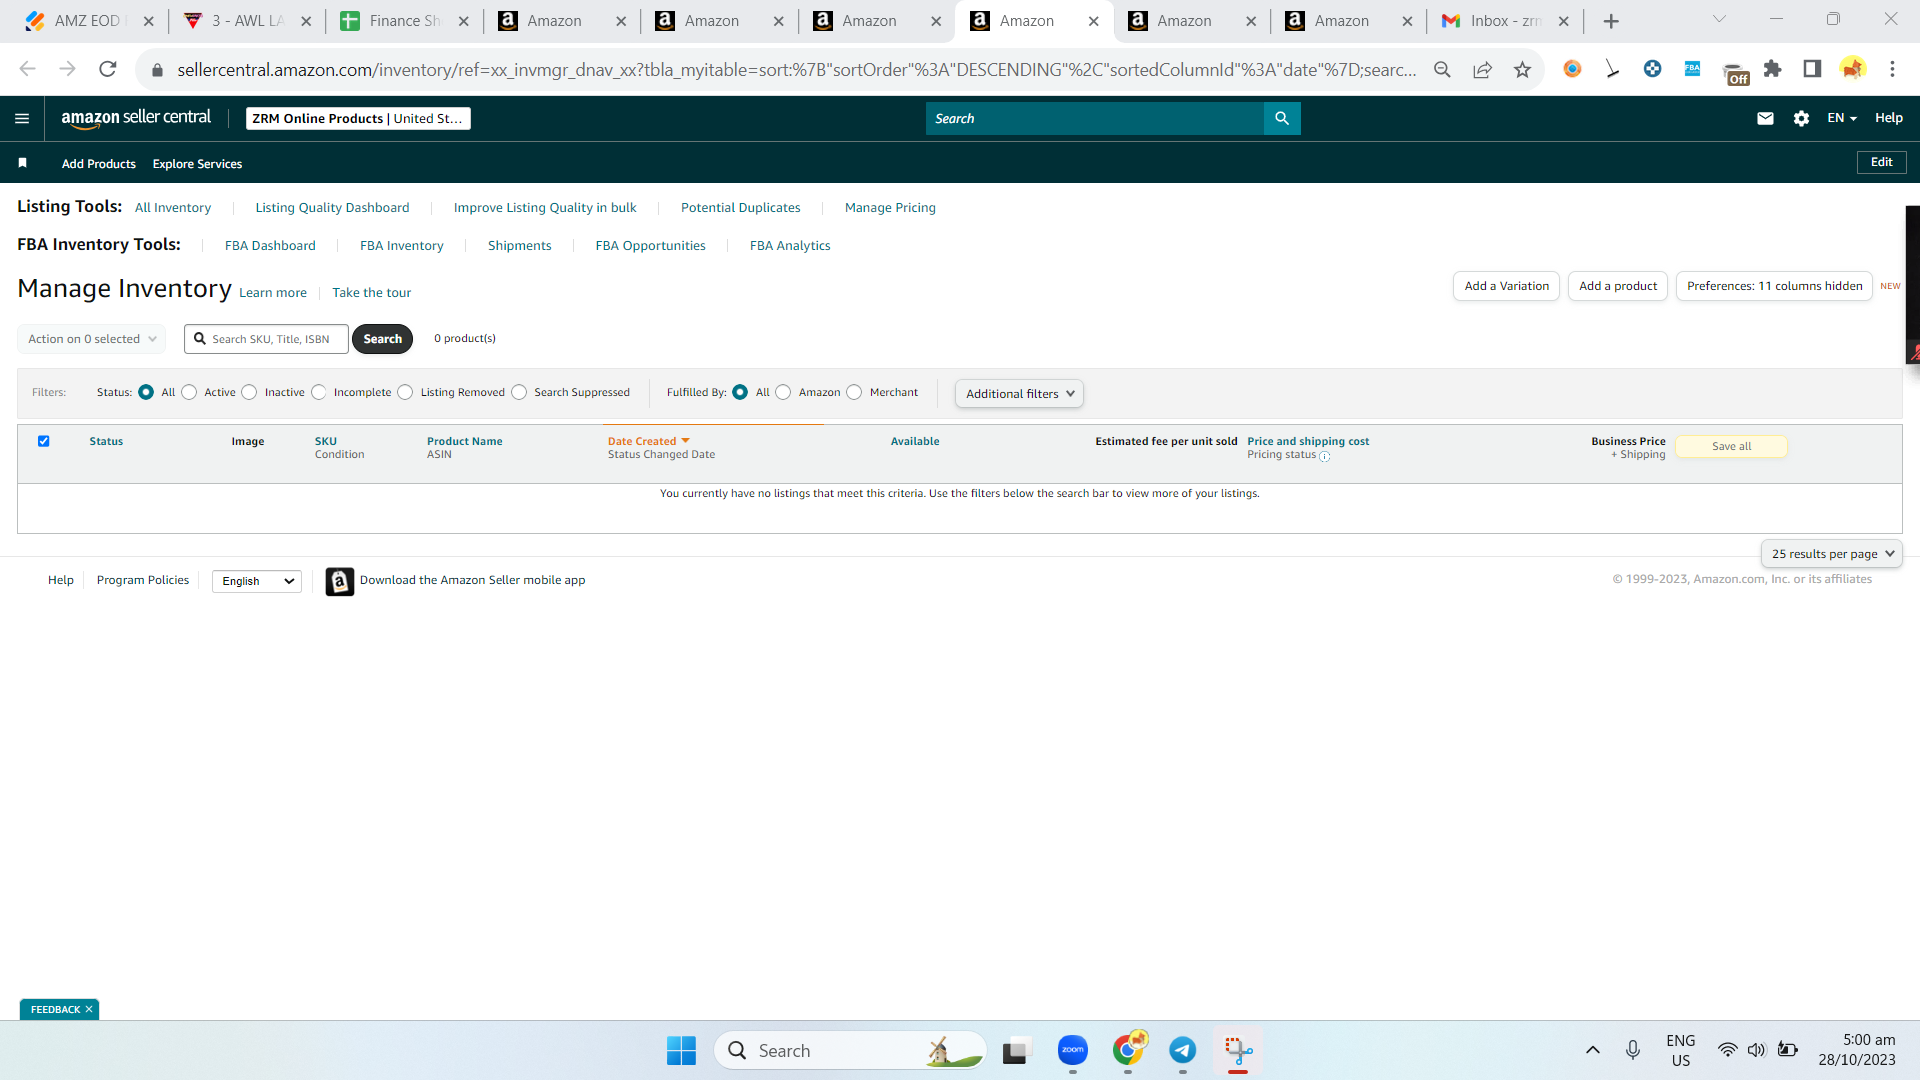Select the Status All radio button
The height and width of the screenshot is (1080, 1920).
click(x=146, y=392)
